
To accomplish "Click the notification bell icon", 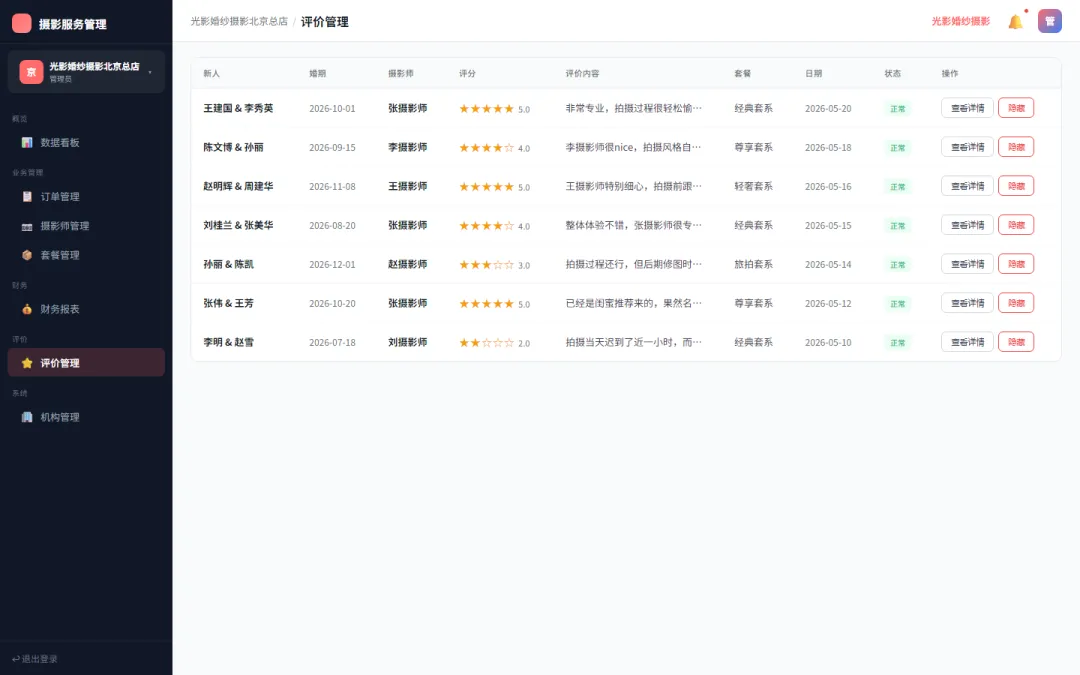I will [x=1015, y=21].
